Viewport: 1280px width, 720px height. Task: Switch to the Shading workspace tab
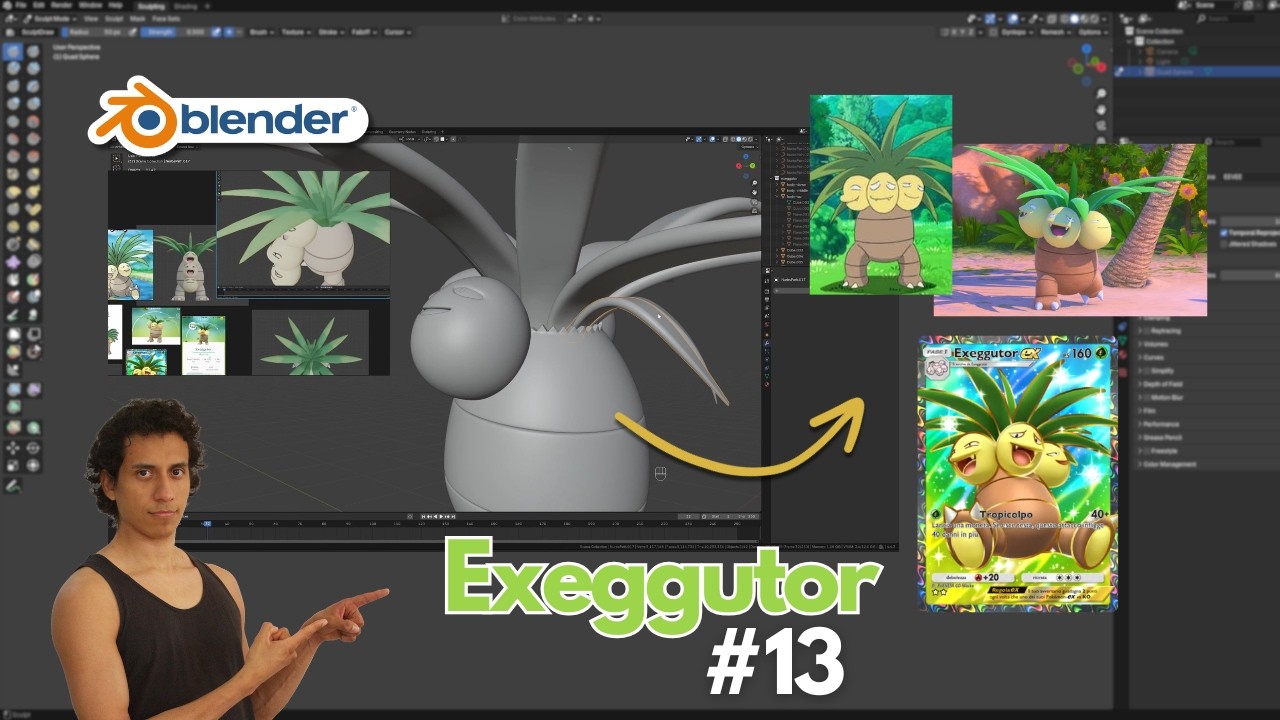tap(185, 7)
